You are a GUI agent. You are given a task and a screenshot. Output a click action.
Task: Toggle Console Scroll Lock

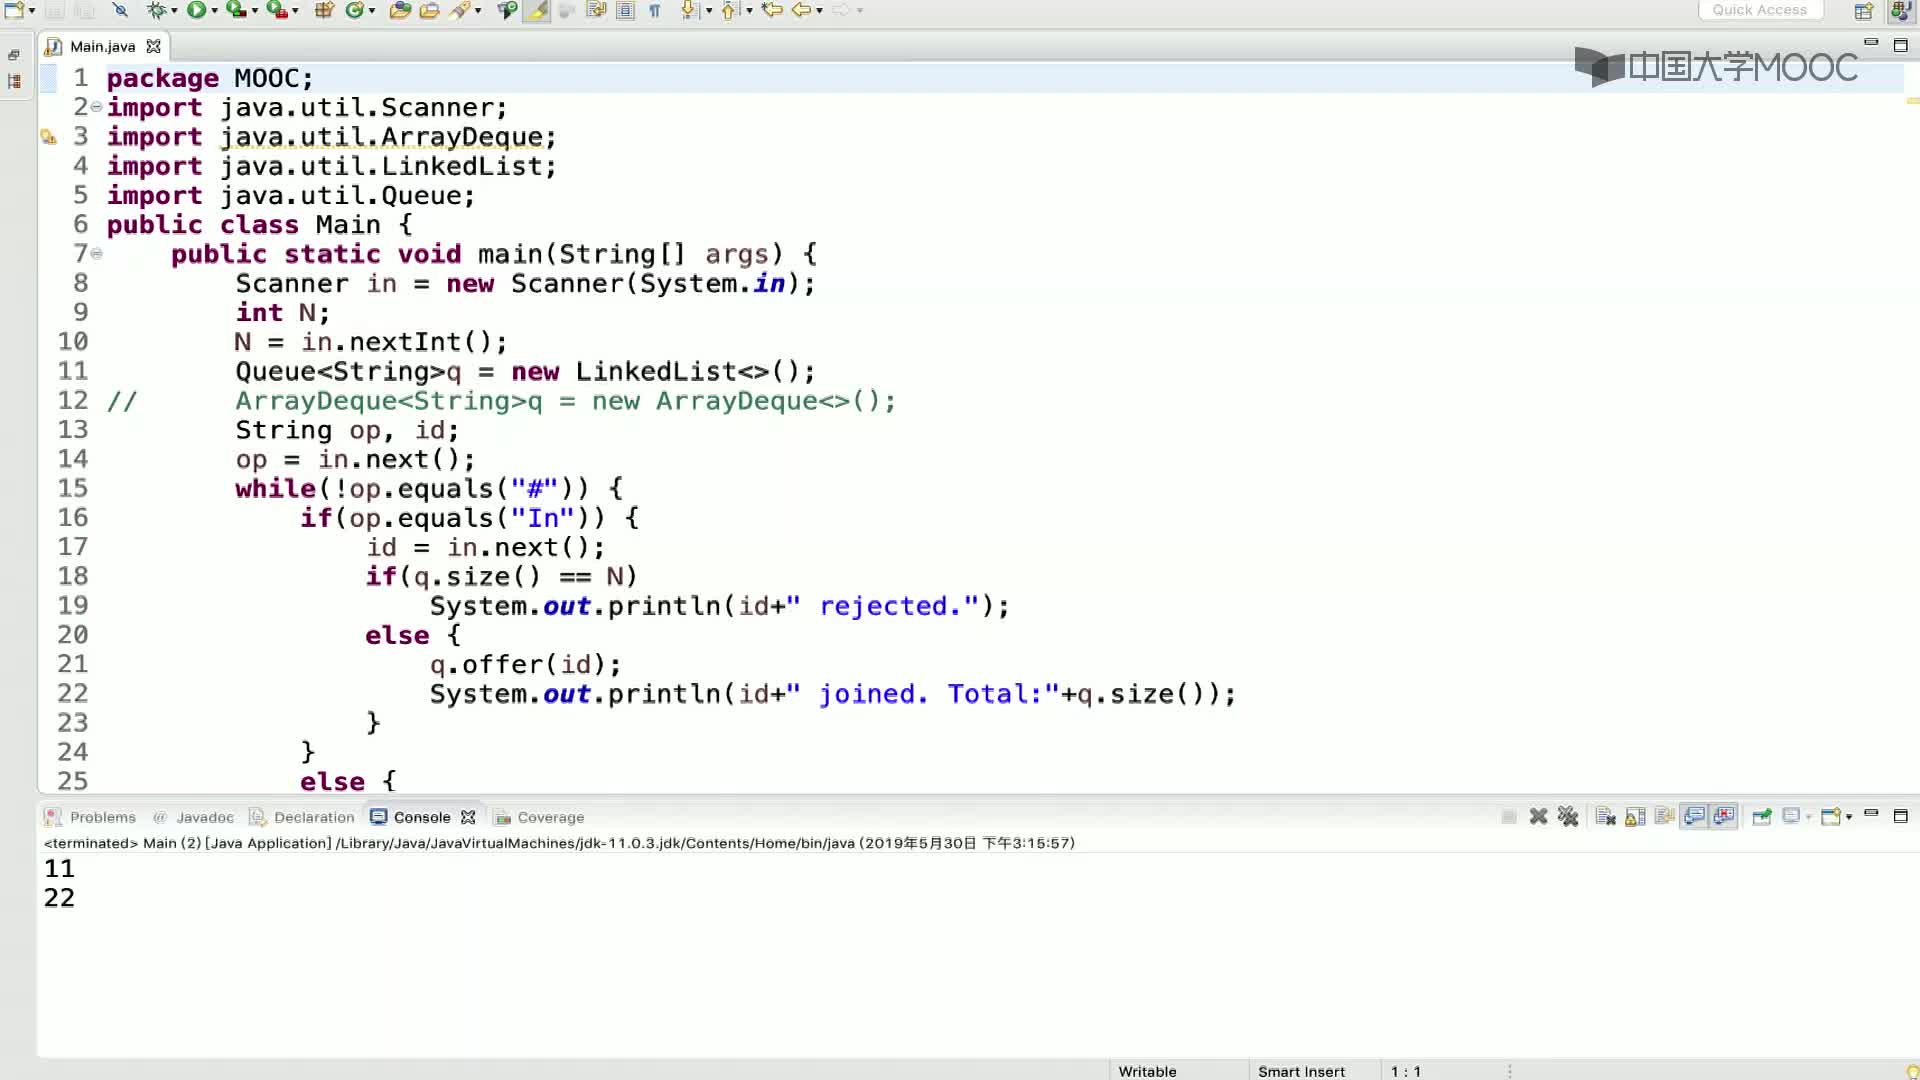tap(1635, 816)
